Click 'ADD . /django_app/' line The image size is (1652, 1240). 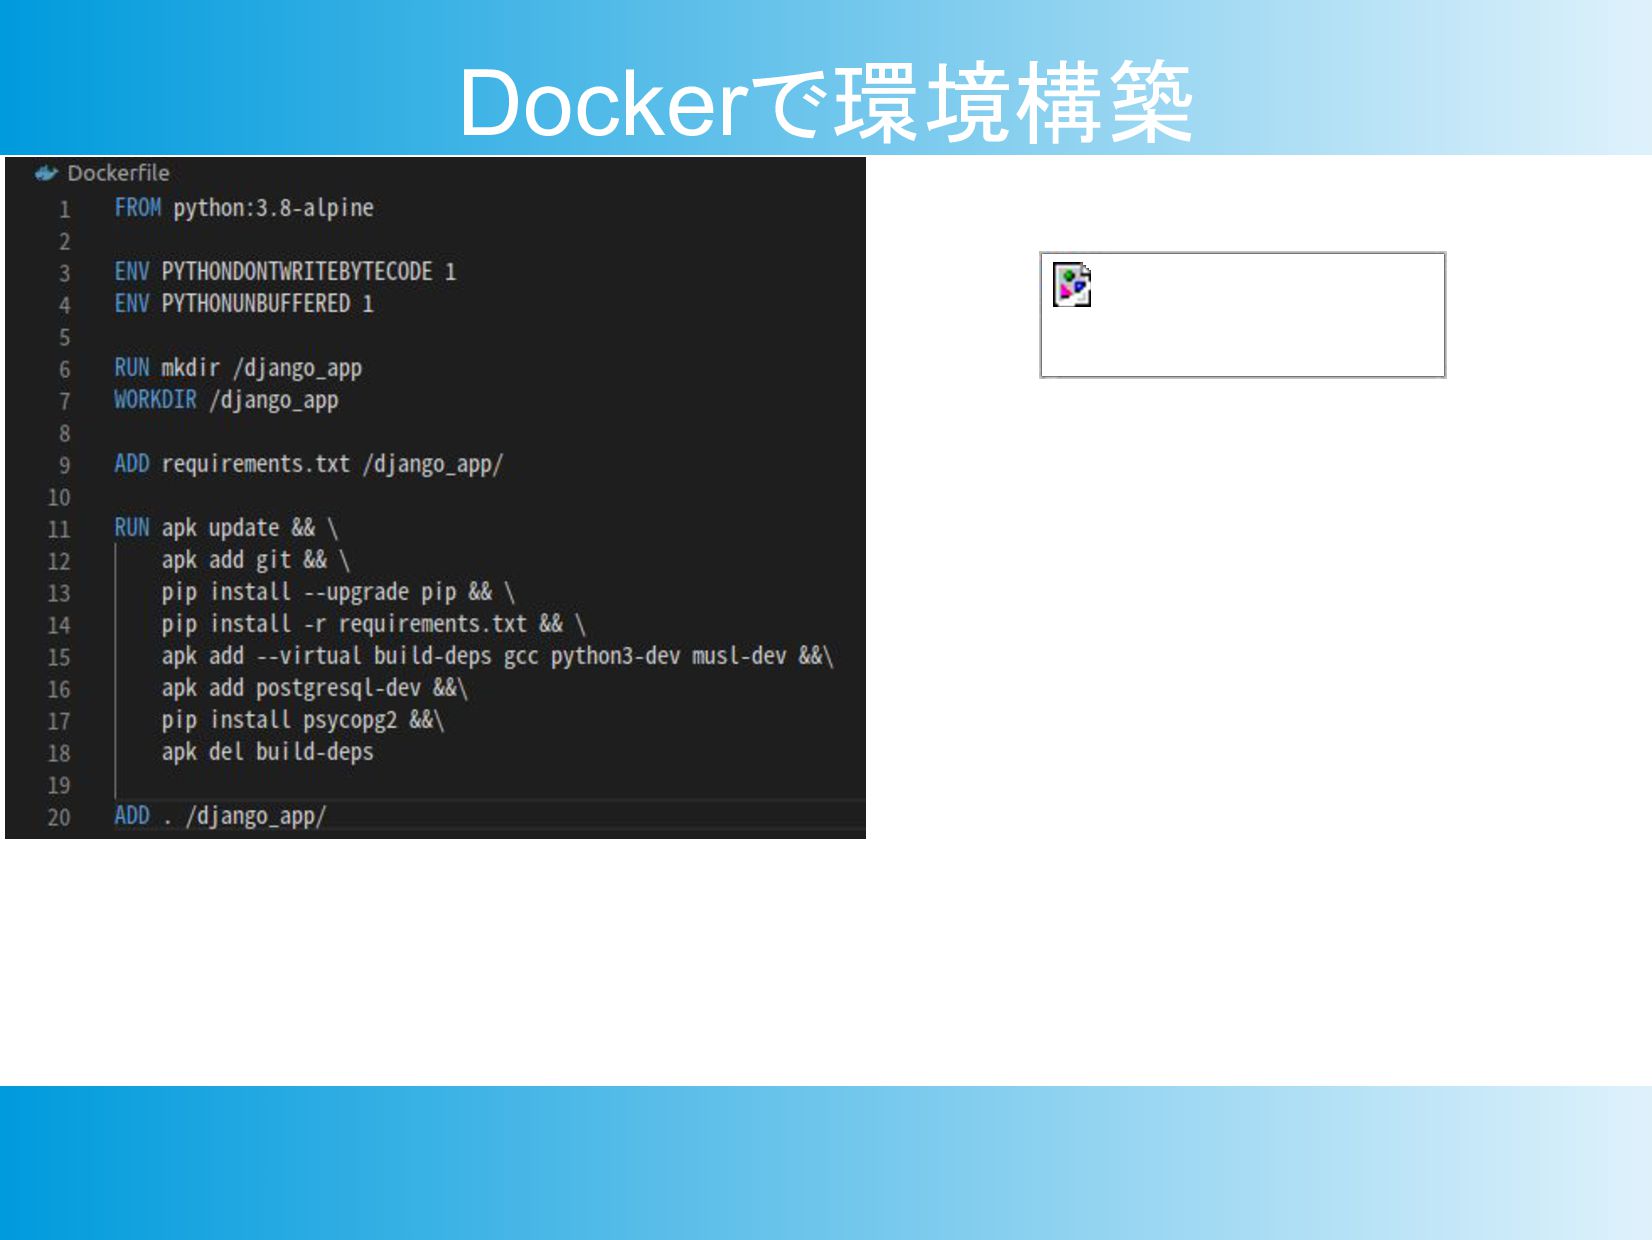pyautogui.click(x=220, y=816)
